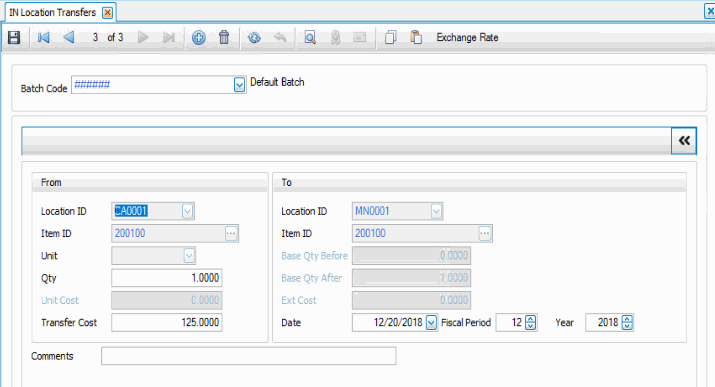Adjust the Year spinner

pos(627,322)
